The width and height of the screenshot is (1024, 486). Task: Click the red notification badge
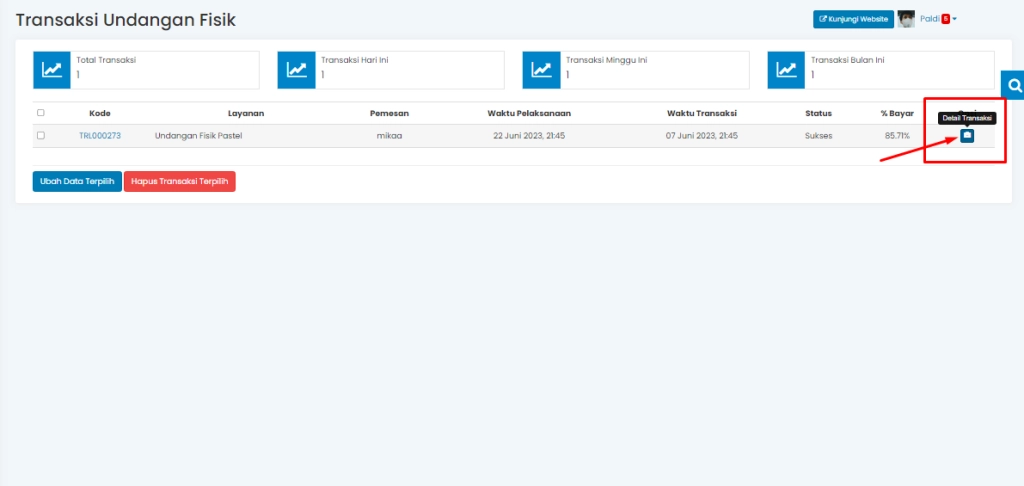click(945, 19)
